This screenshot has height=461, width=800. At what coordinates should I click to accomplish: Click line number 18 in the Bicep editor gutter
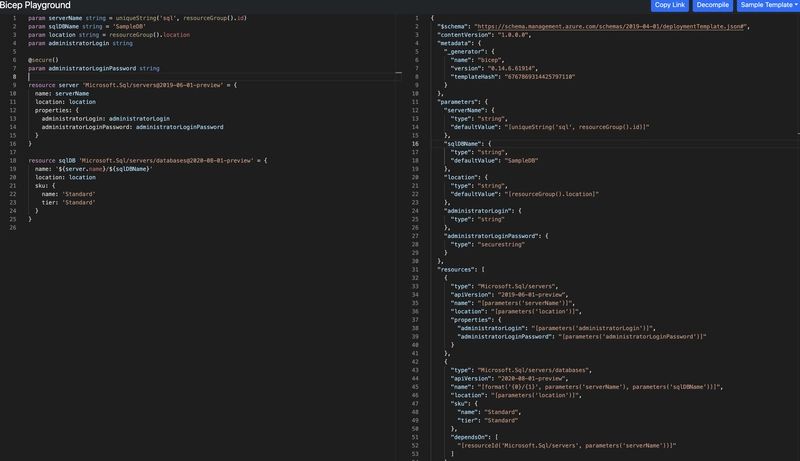coord(13,161)
